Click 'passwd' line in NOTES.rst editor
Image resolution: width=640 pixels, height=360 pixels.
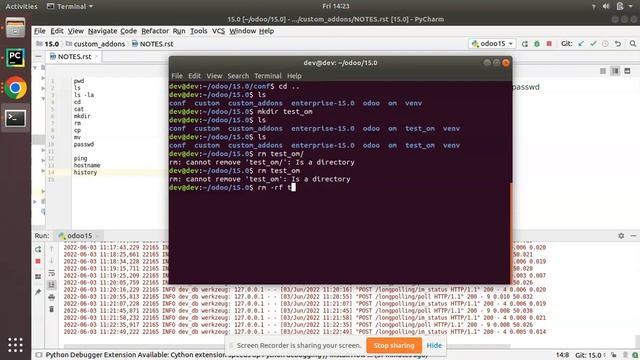tap(83, 144)
